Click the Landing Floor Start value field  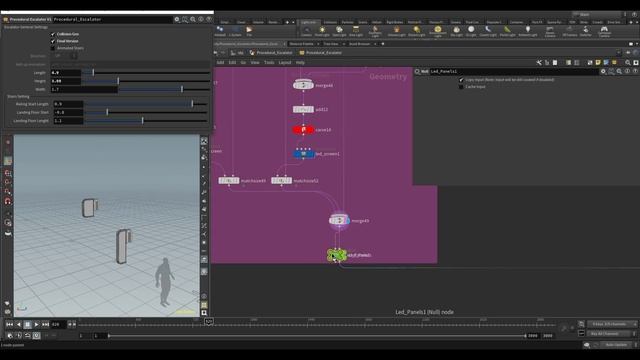[x=68, y=112]
